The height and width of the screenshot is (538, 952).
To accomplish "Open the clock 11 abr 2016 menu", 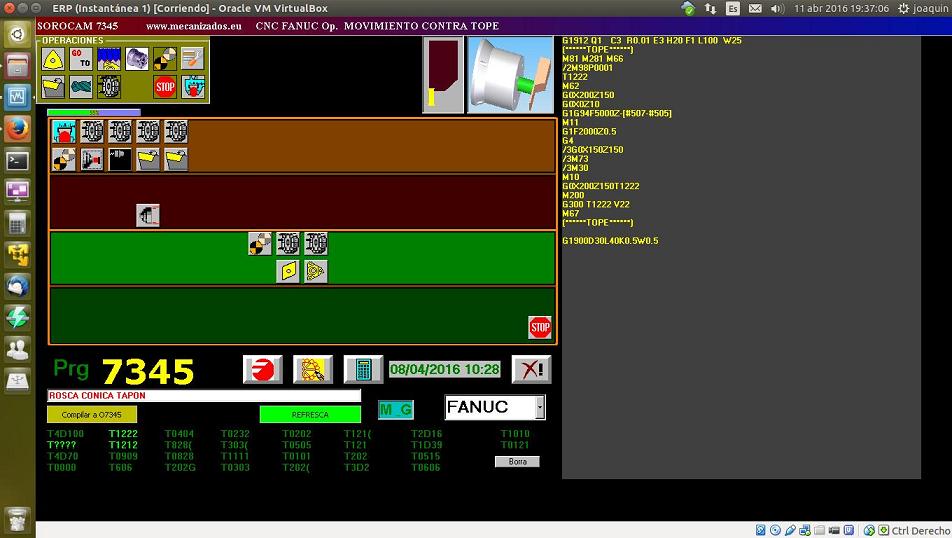I will click(842, 9).
